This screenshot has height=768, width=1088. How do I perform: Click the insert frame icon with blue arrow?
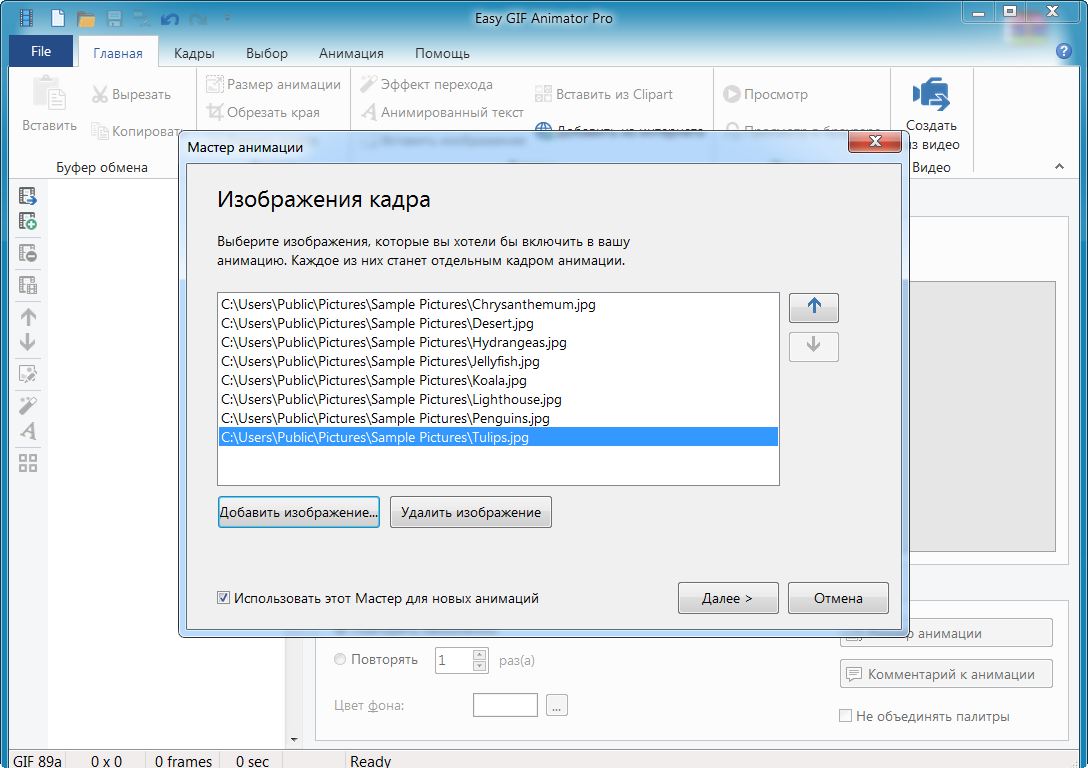pyautogui.click(x=28, y=196)
